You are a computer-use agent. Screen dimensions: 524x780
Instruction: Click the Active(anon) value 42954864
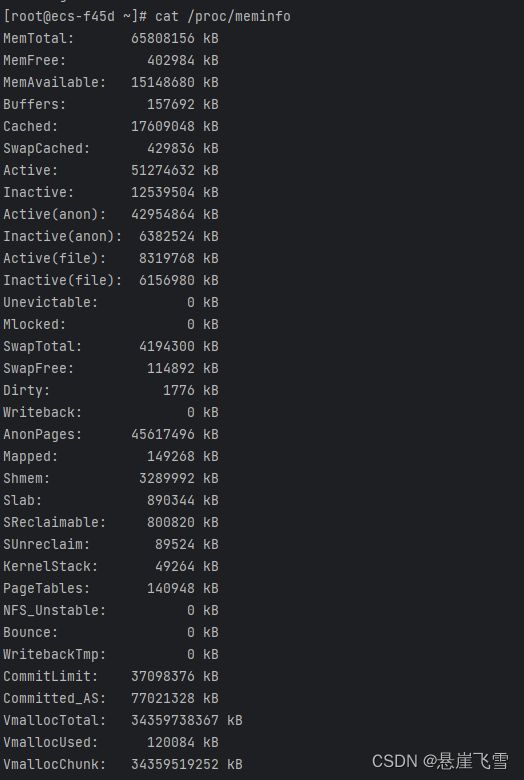tap(163, 214)
